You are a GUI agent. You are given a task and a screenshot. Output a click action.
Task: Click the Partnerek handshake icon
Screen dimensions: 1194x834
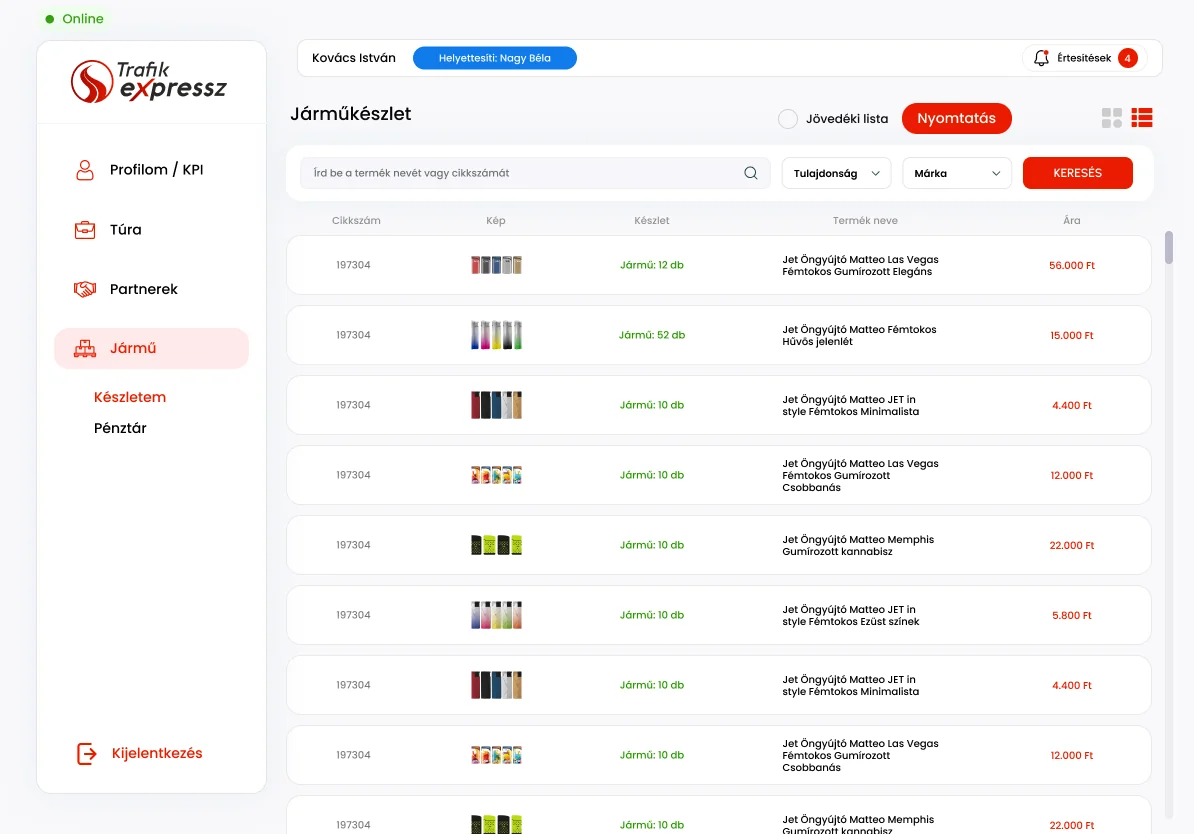(x=85, y=289)
